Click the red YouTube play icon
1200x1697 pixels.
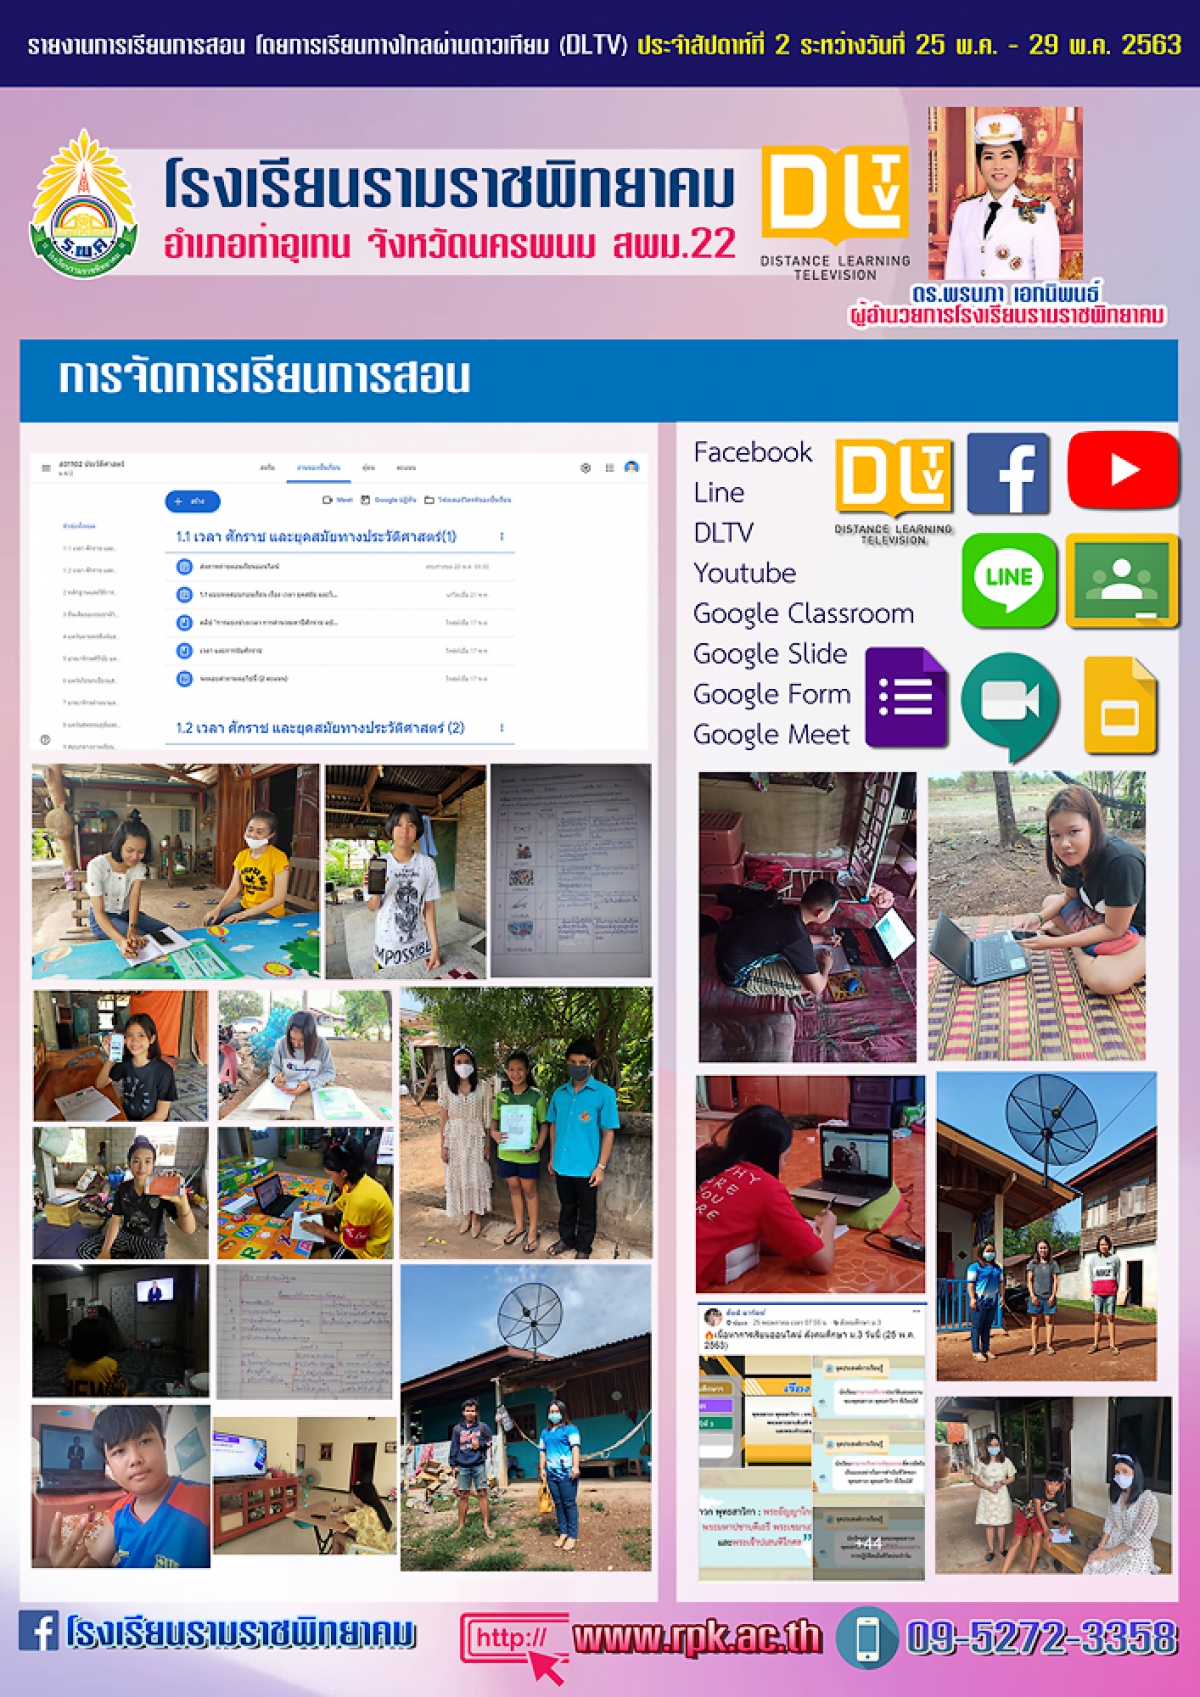tap(1123, 469)
